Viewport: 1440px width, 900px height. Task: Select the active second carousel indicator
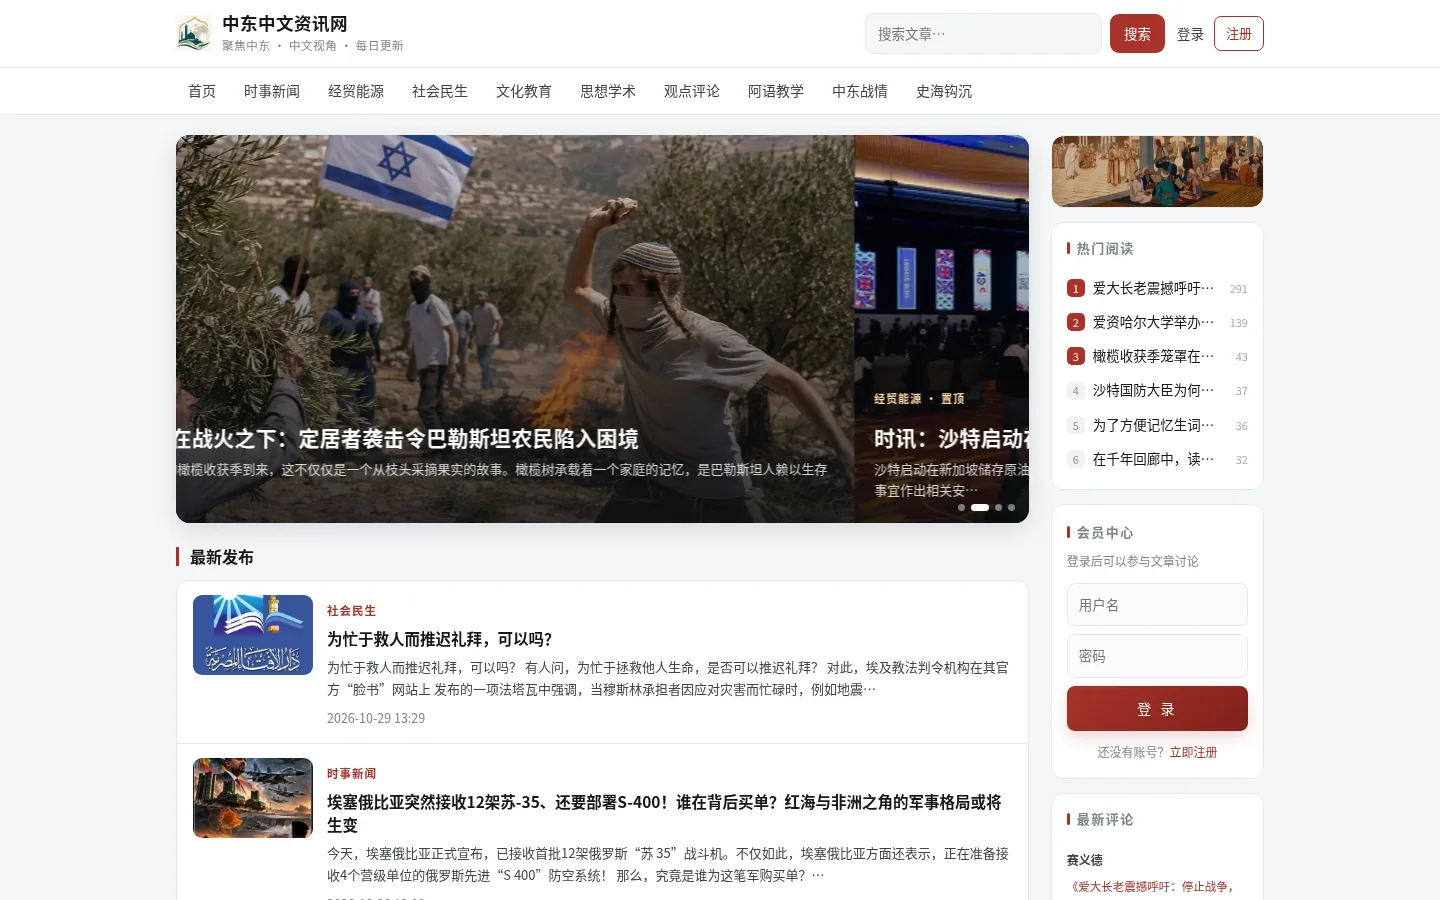click(x=980, y=507)
